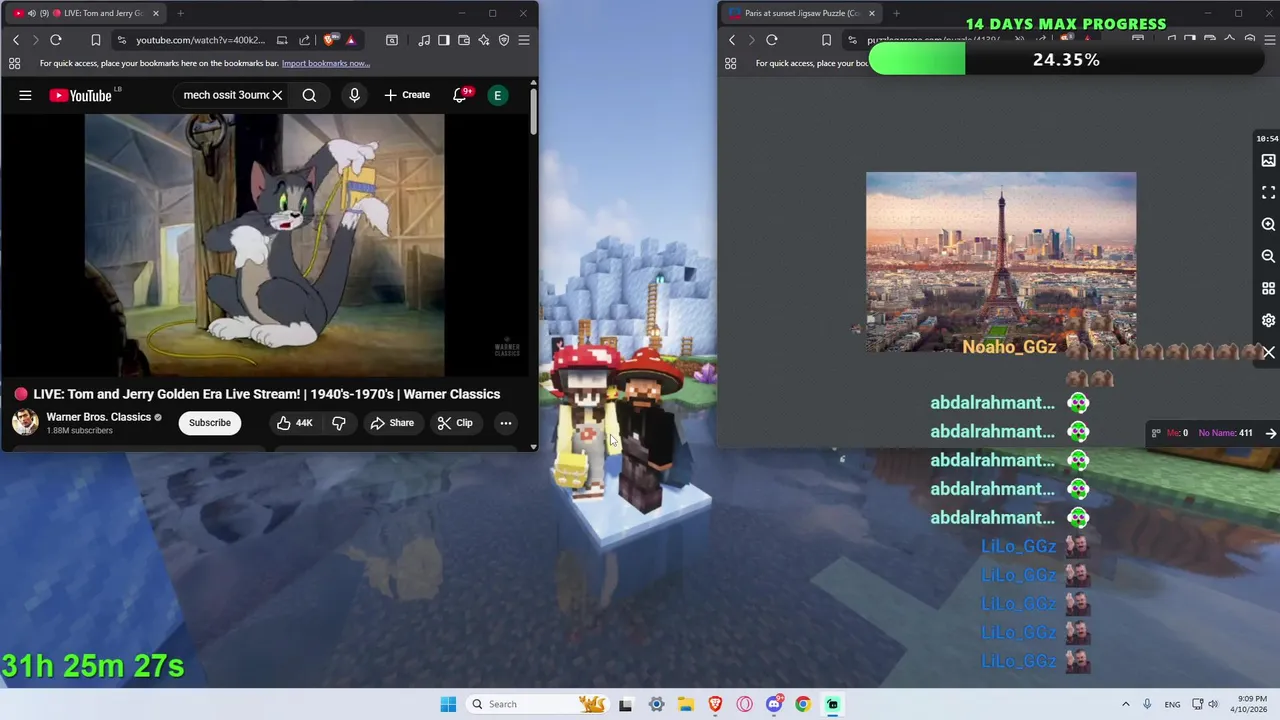This screenshot has width=1280, height=720.
Task: Open Brave main menu in YouTube window
Action: click(x=524, y=40)
